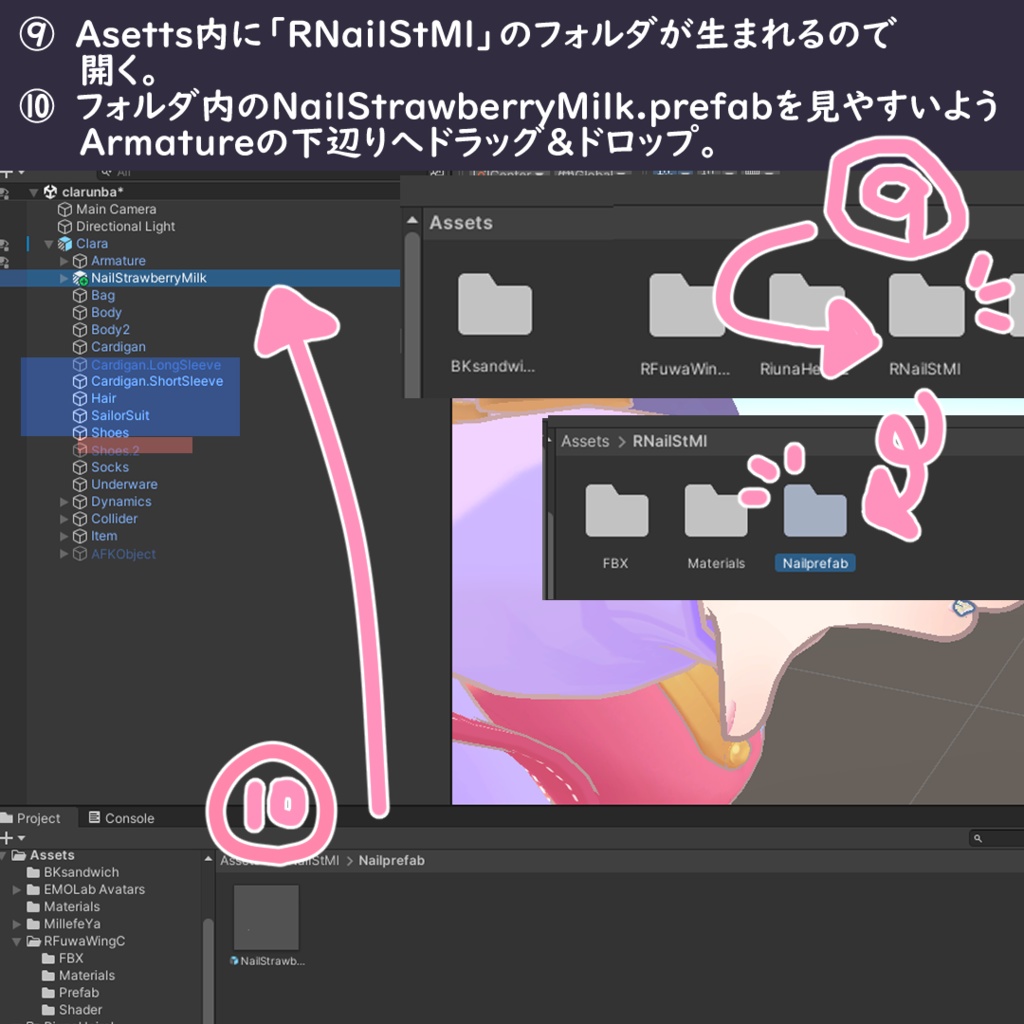The width and height of the screenshot is (1024, 1024).
Task: Open the Nailprefab folder
Action: click(x=815, y=511)
